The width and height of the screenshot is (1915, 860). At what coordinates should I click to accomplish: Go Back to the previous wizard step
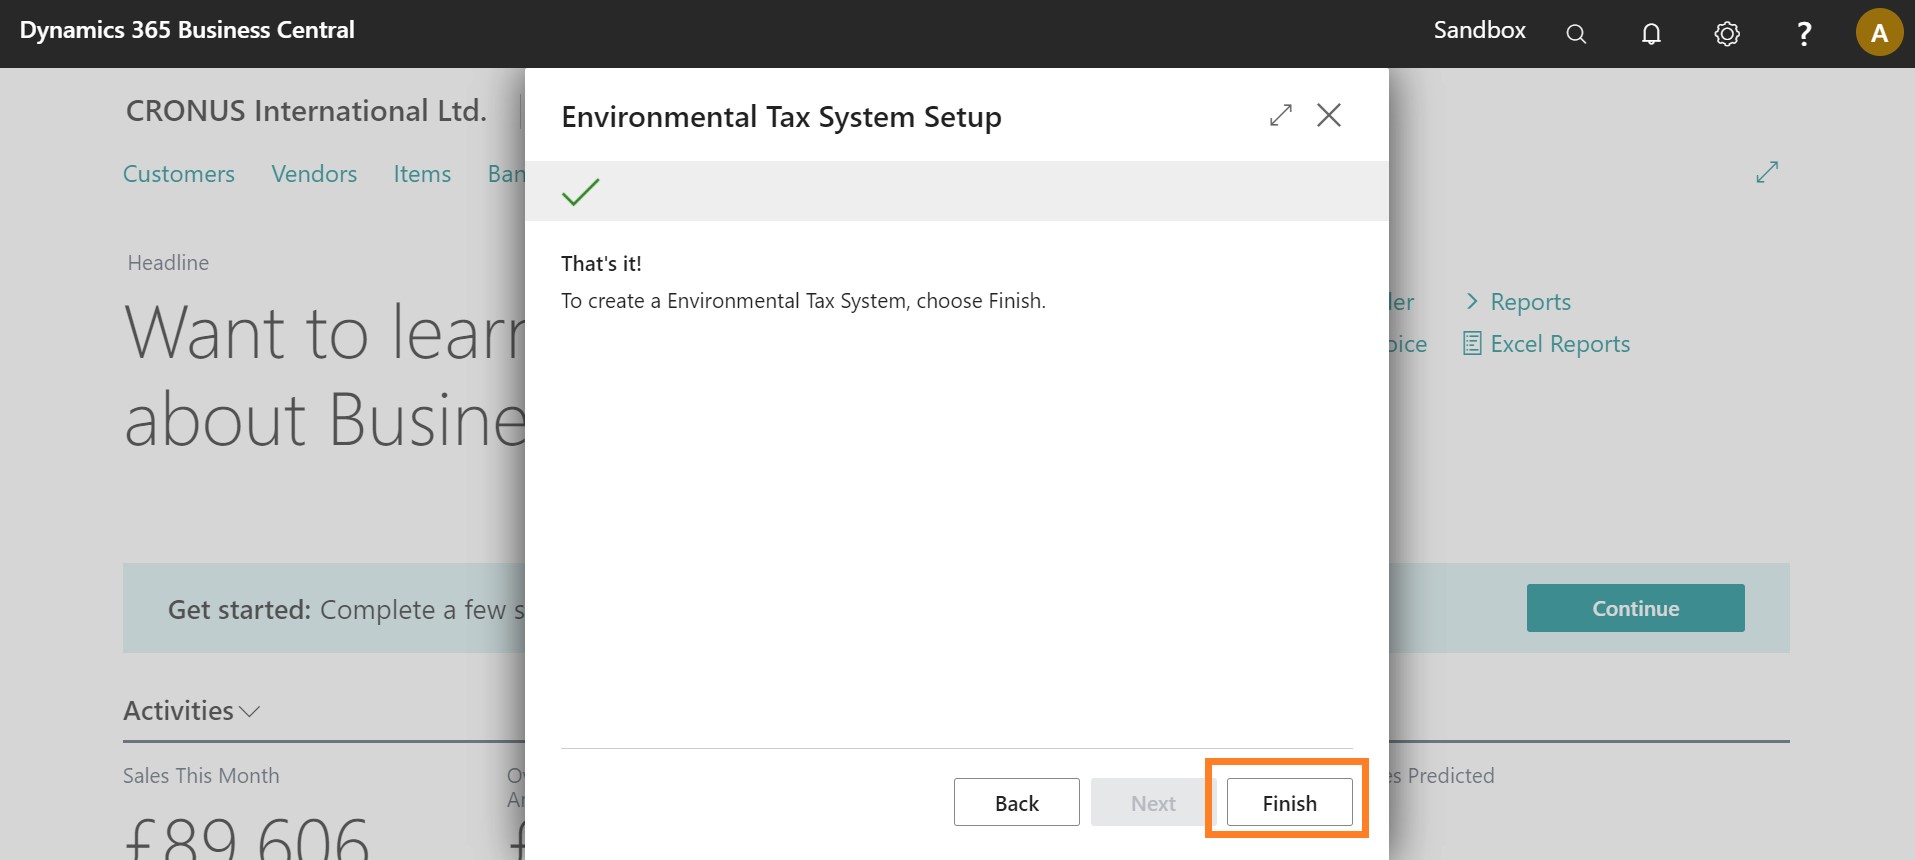(1016, 803)
